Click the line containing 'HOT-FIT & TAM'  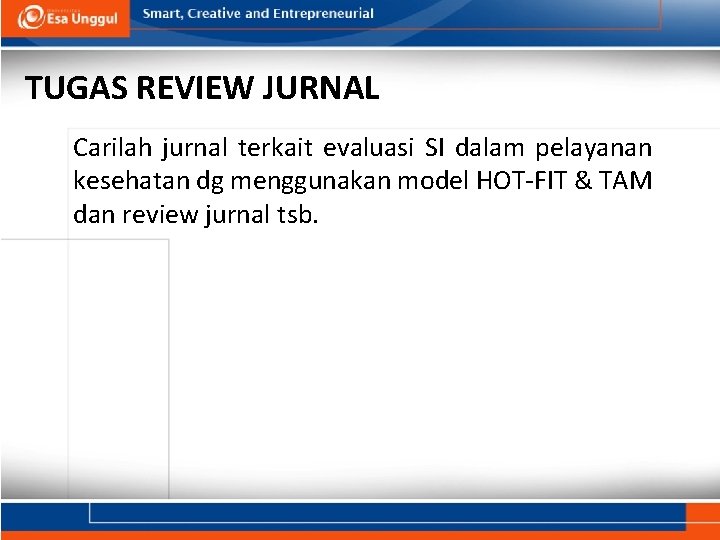362,181
